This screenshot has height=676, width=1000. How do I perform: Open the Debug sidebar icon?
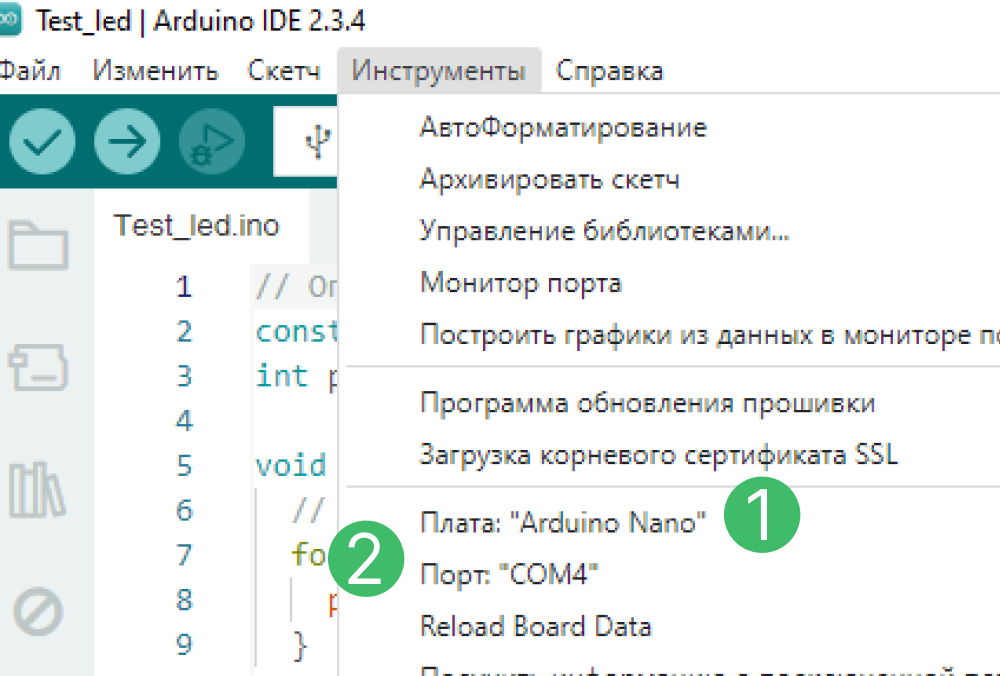click(x=38, y=612)
